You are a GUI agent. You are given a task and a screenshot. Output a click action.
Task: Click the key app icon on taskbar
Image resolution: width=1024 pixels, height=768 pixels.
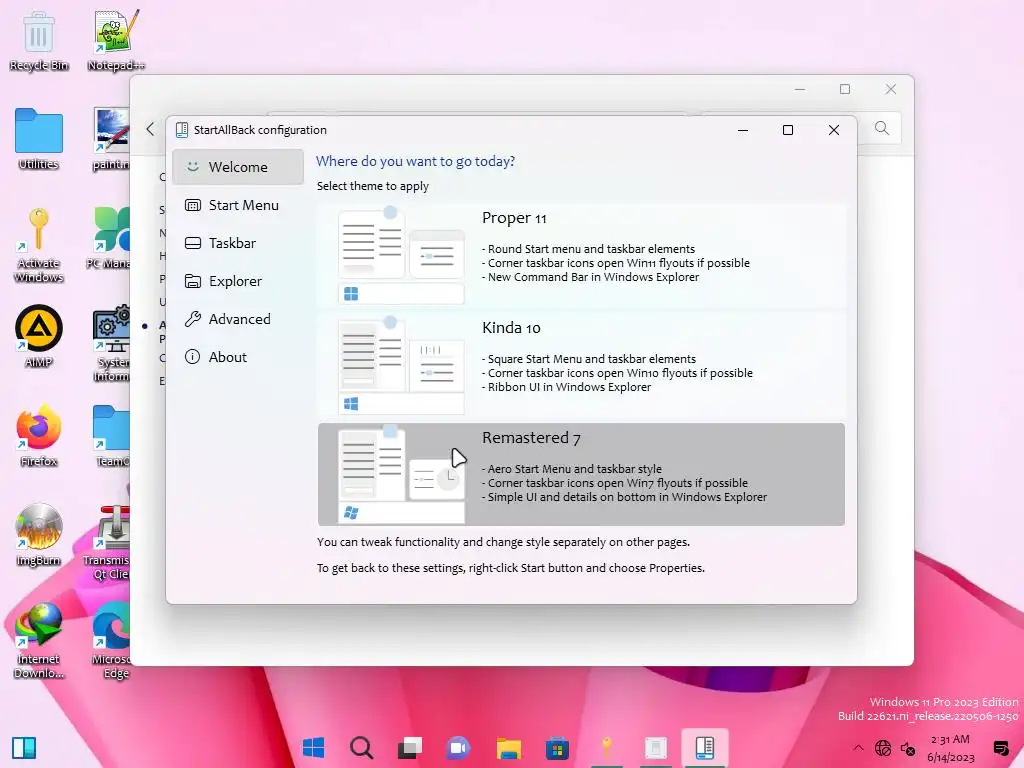(607, 747)
